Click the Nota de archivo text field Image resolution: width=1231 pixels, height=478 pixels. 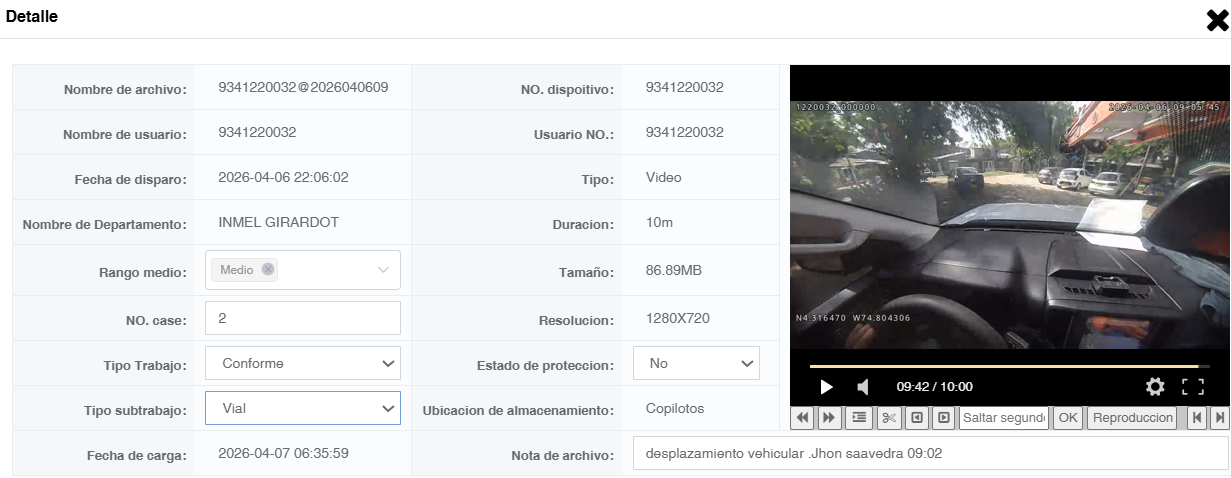coord(930,453)
